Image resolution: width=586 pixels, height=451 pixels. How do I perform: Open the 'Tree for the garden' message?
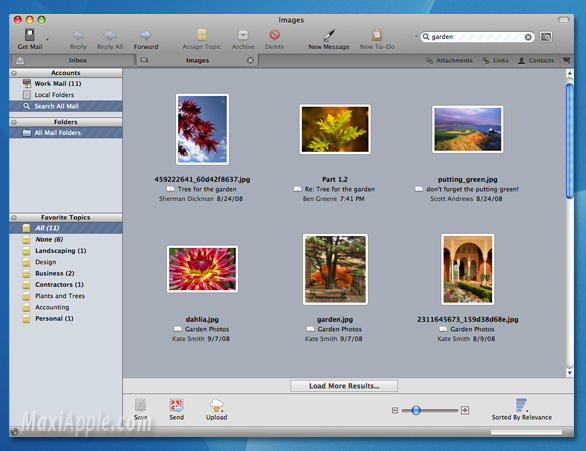point(207,189)
